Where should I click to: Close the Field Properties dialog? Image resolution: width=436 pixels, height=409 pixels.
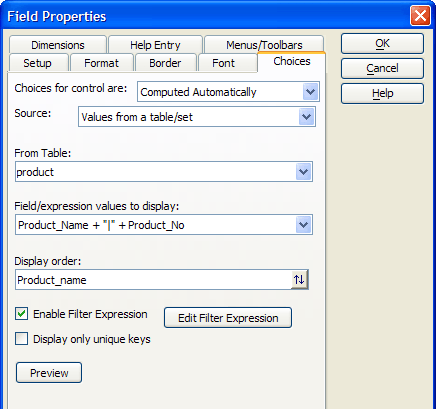point(420,16)
